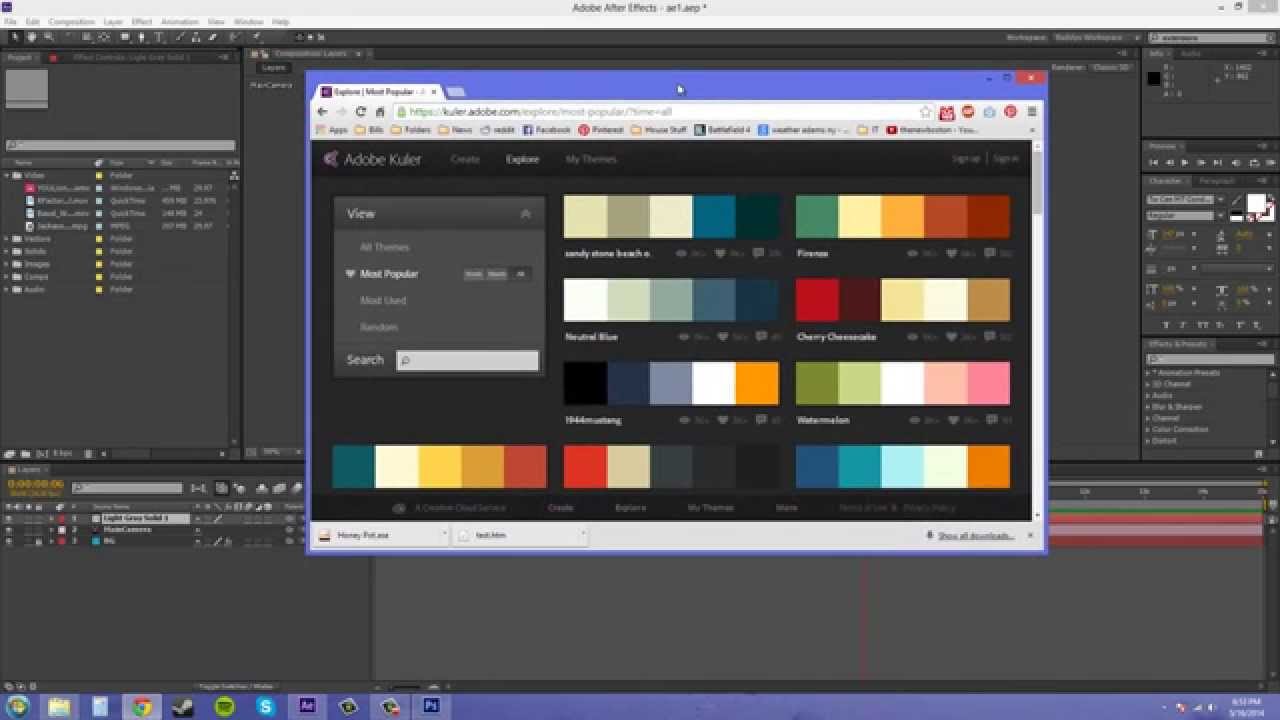The image size is (1280, 720).
Task: Click the Windows Start button
Action: pyautogui.click(x=18, y=706)
